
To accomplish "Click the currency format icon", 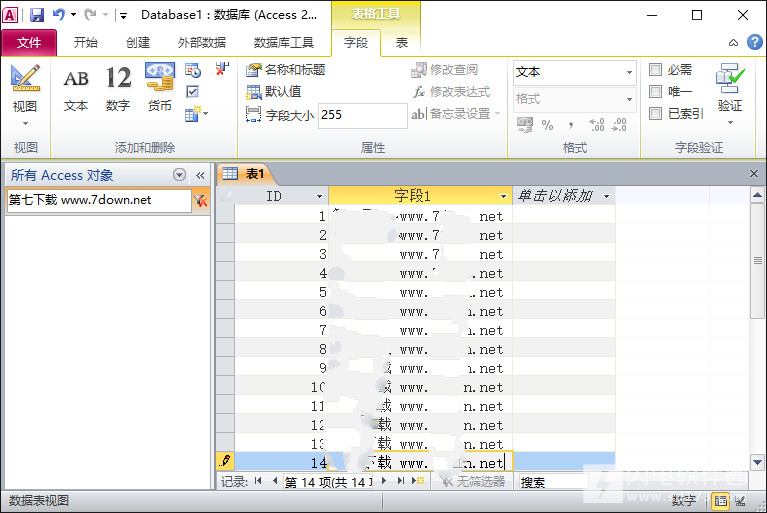I will coord(525,125).
